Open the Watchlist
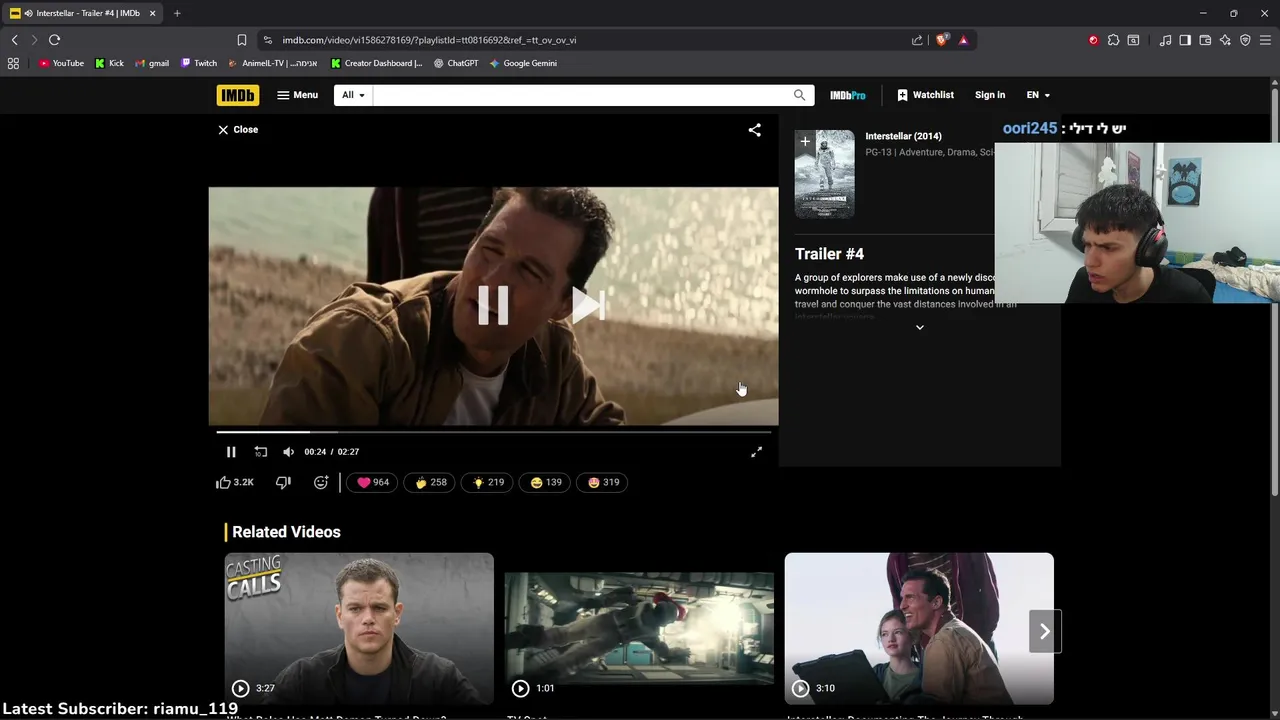 (x=925, y=95)
